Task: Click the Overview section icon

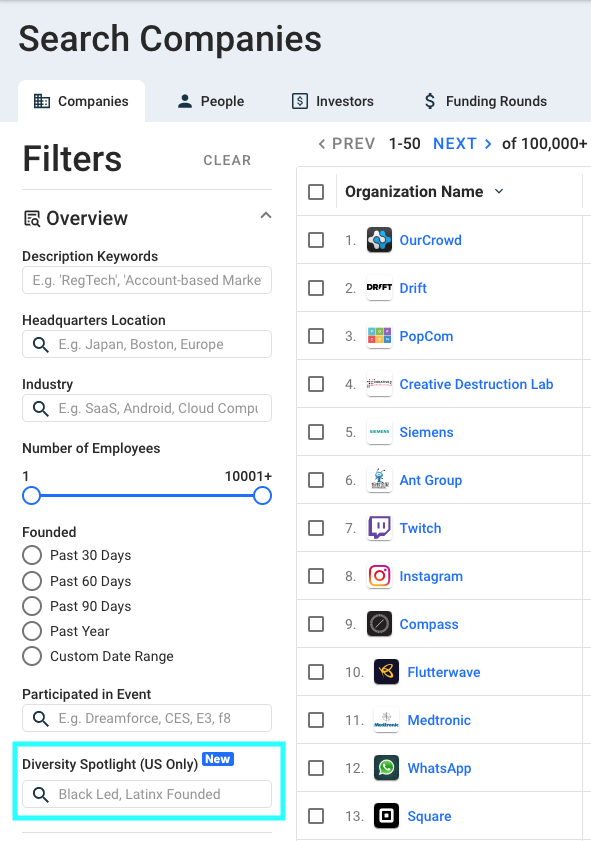Action: point(32,219)
